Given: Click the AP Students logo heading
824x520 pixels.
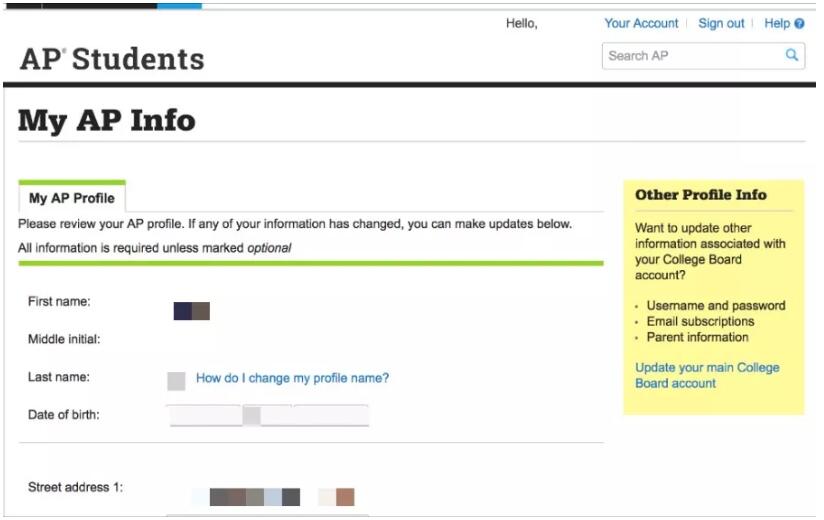Looking at the screenshot, I should tap(112, 59).
